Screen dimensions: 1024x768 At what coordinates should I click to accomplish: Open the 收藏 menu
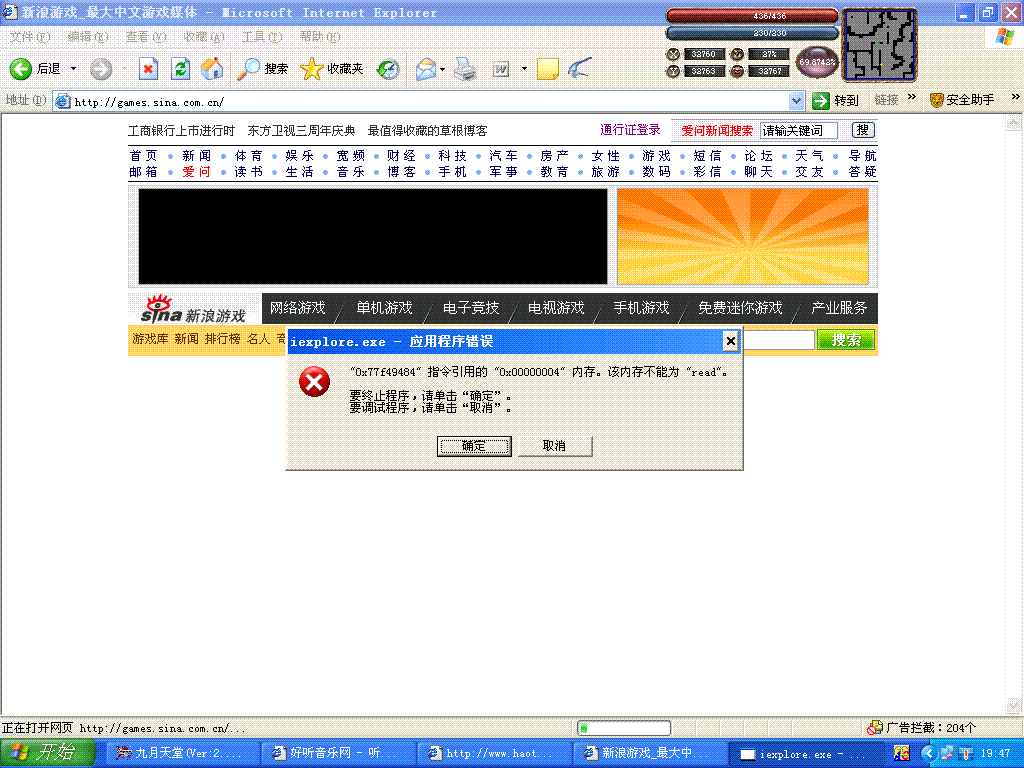coord(204,37)
